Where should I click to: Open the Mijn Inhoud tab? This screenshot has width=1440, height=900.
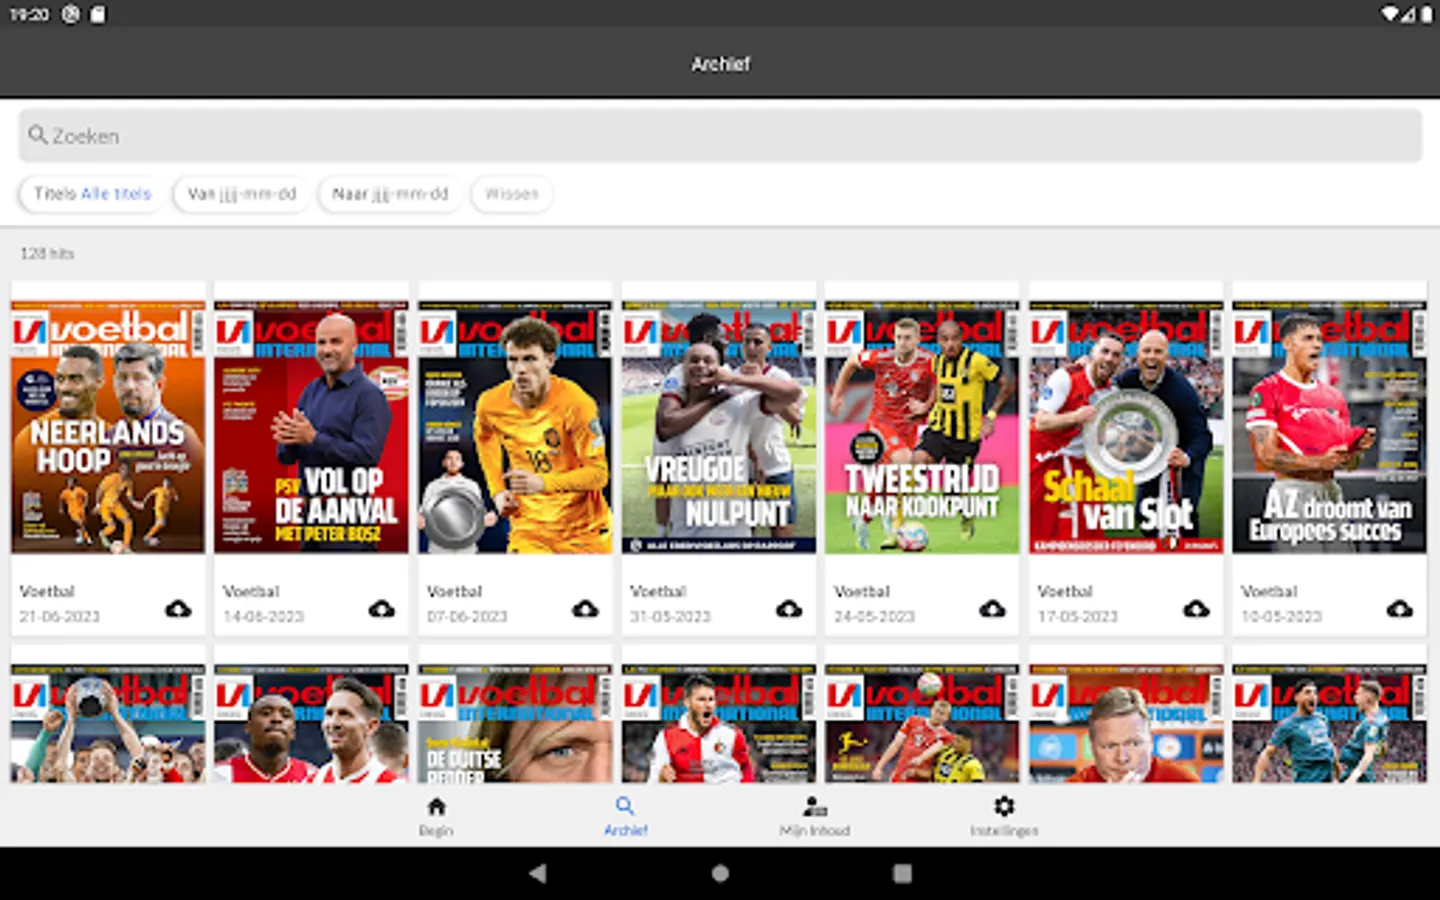click(x=815, y=816)
